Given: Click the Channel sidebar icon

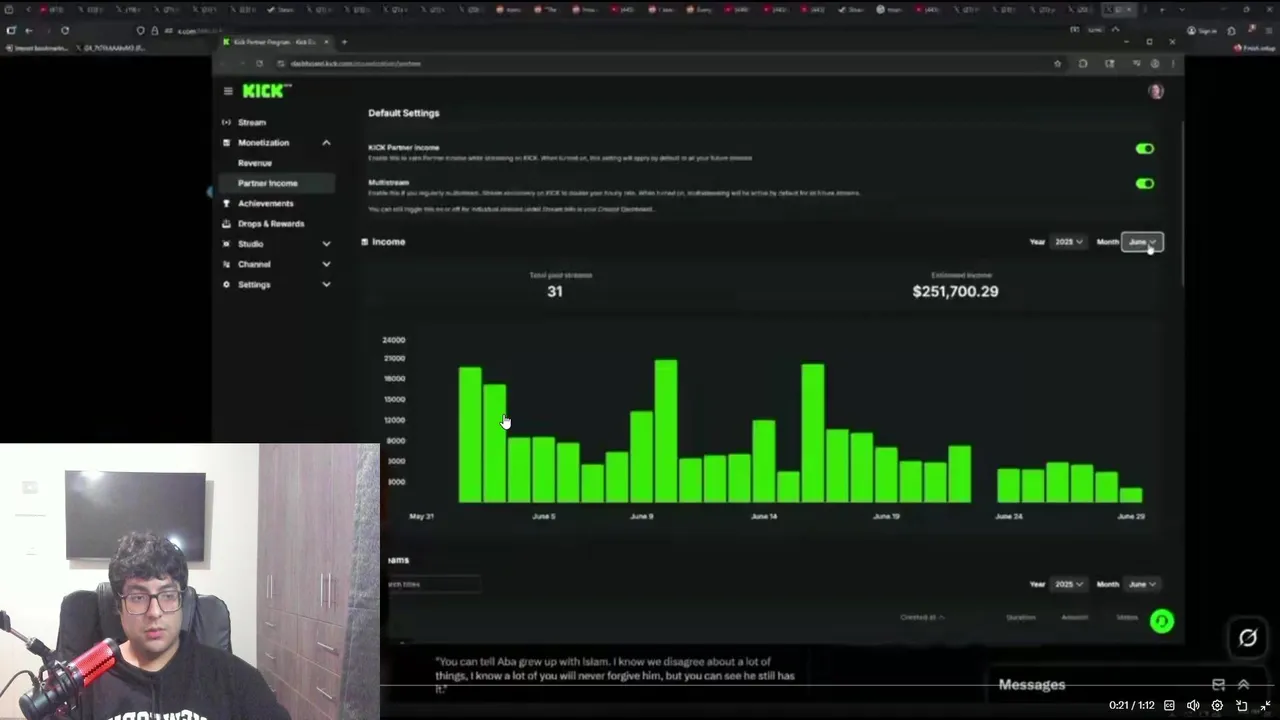Looking at the screenshot, I should [x=226, y=264].
